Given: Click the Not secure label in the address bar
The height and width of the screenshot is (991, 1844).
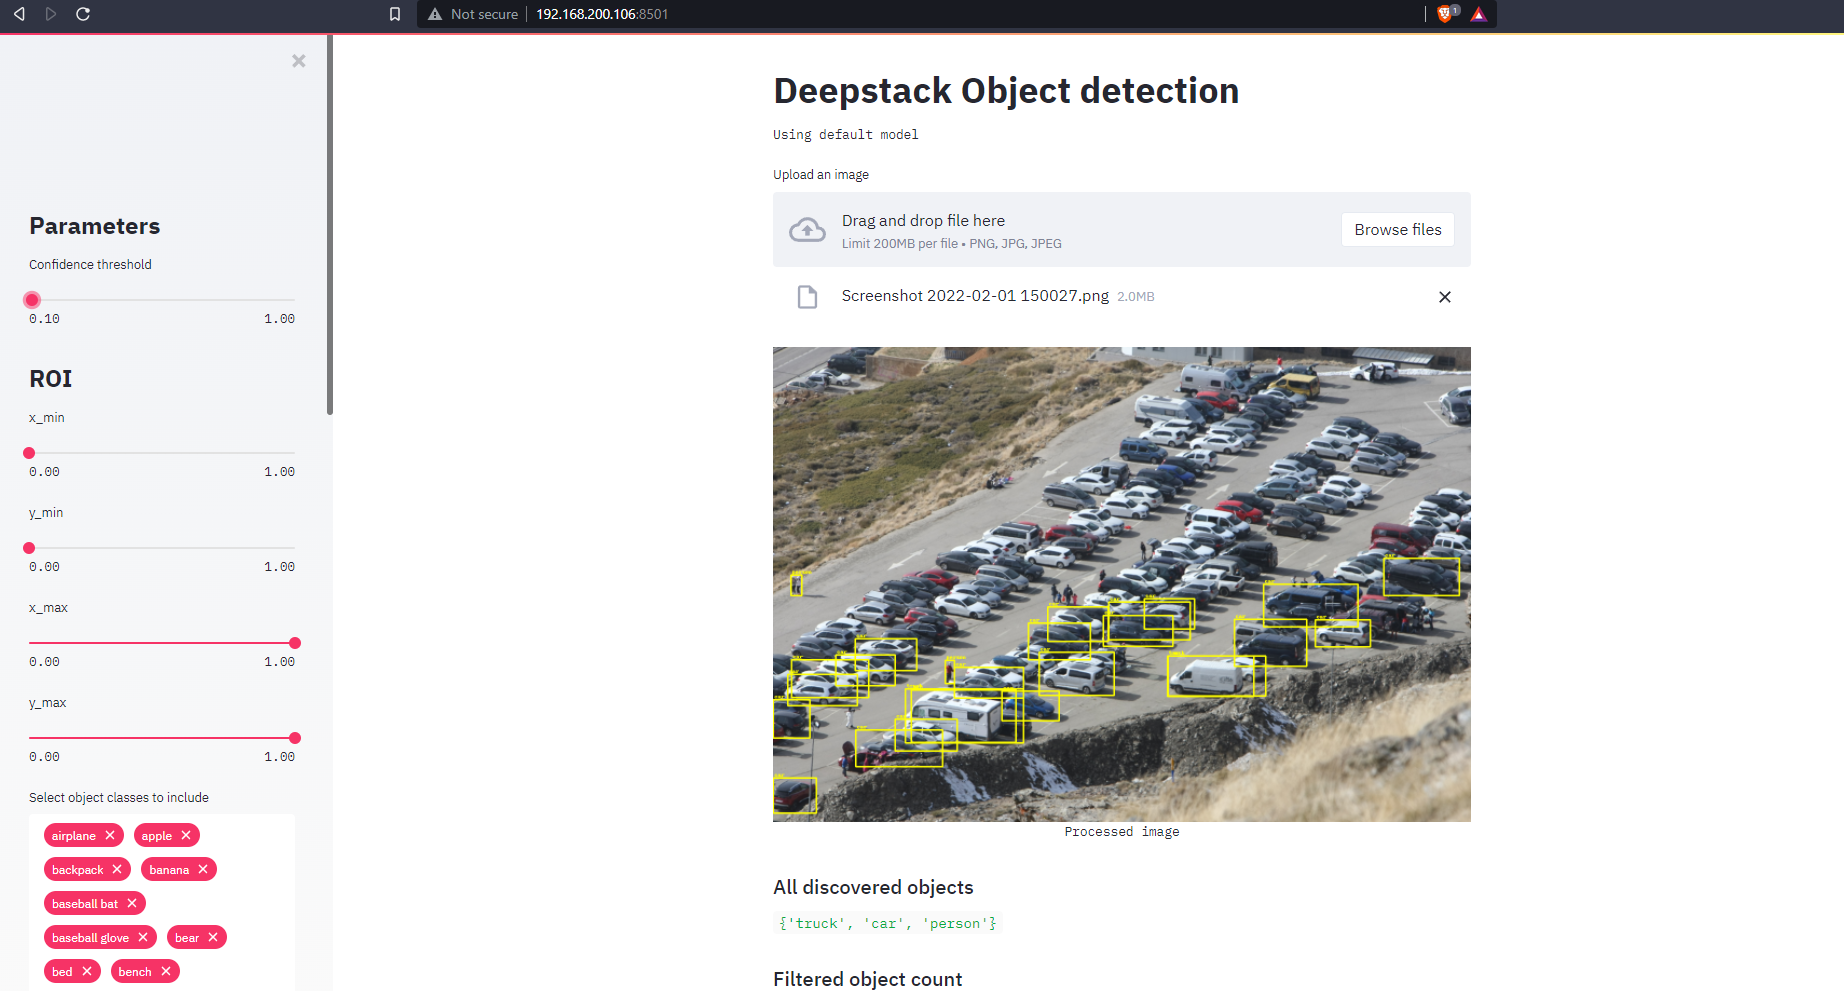Looking at the screenshot, I should (x=483, y=14).
